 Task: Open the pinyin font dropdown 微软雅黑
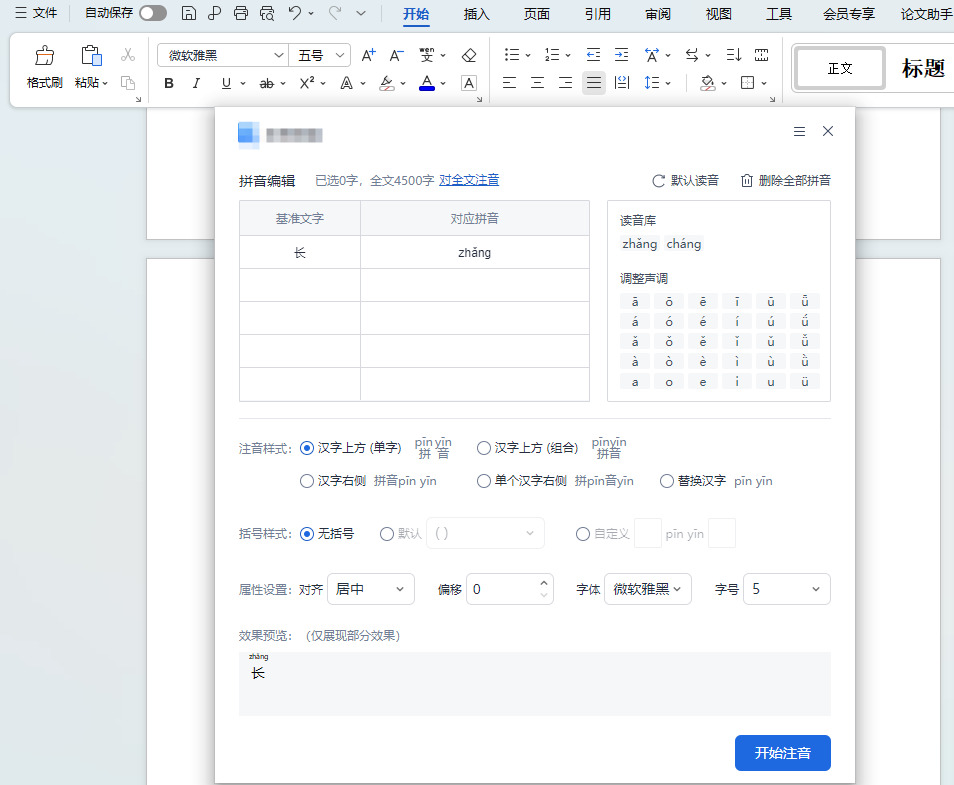tap(647, 589)
